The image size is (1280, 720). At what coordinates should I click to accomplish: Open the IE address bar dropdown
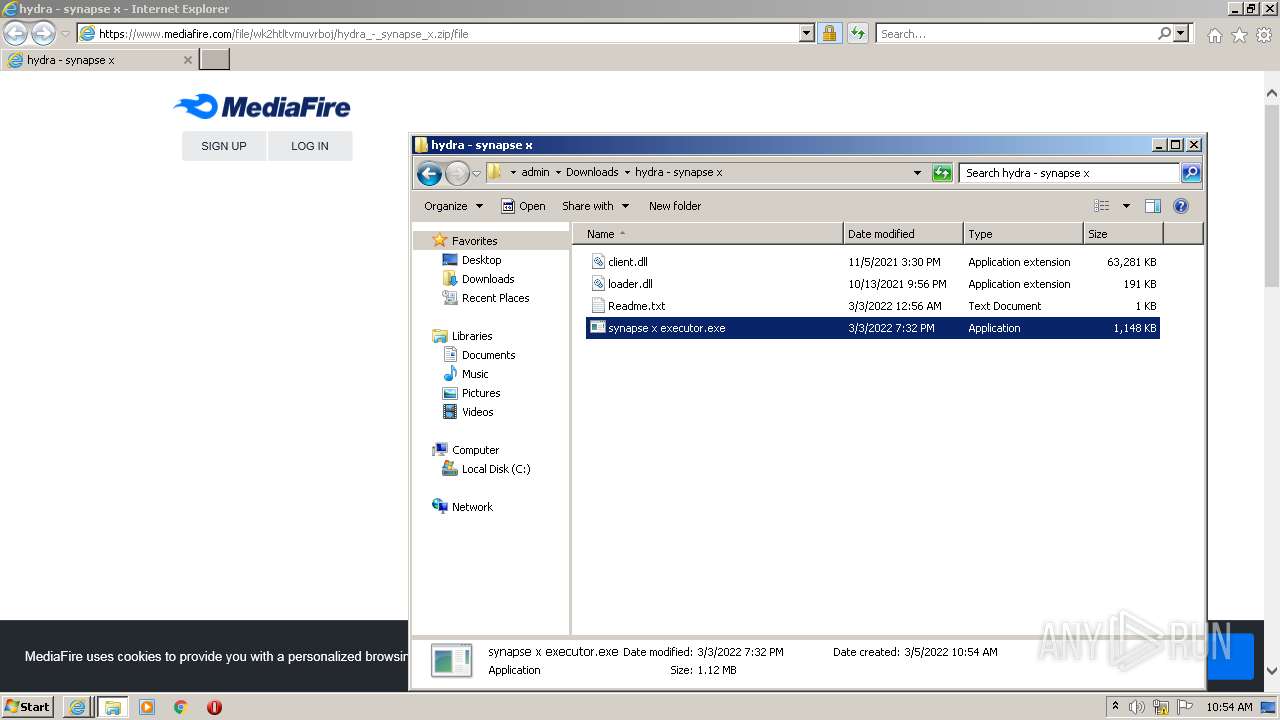pos(807,33)
